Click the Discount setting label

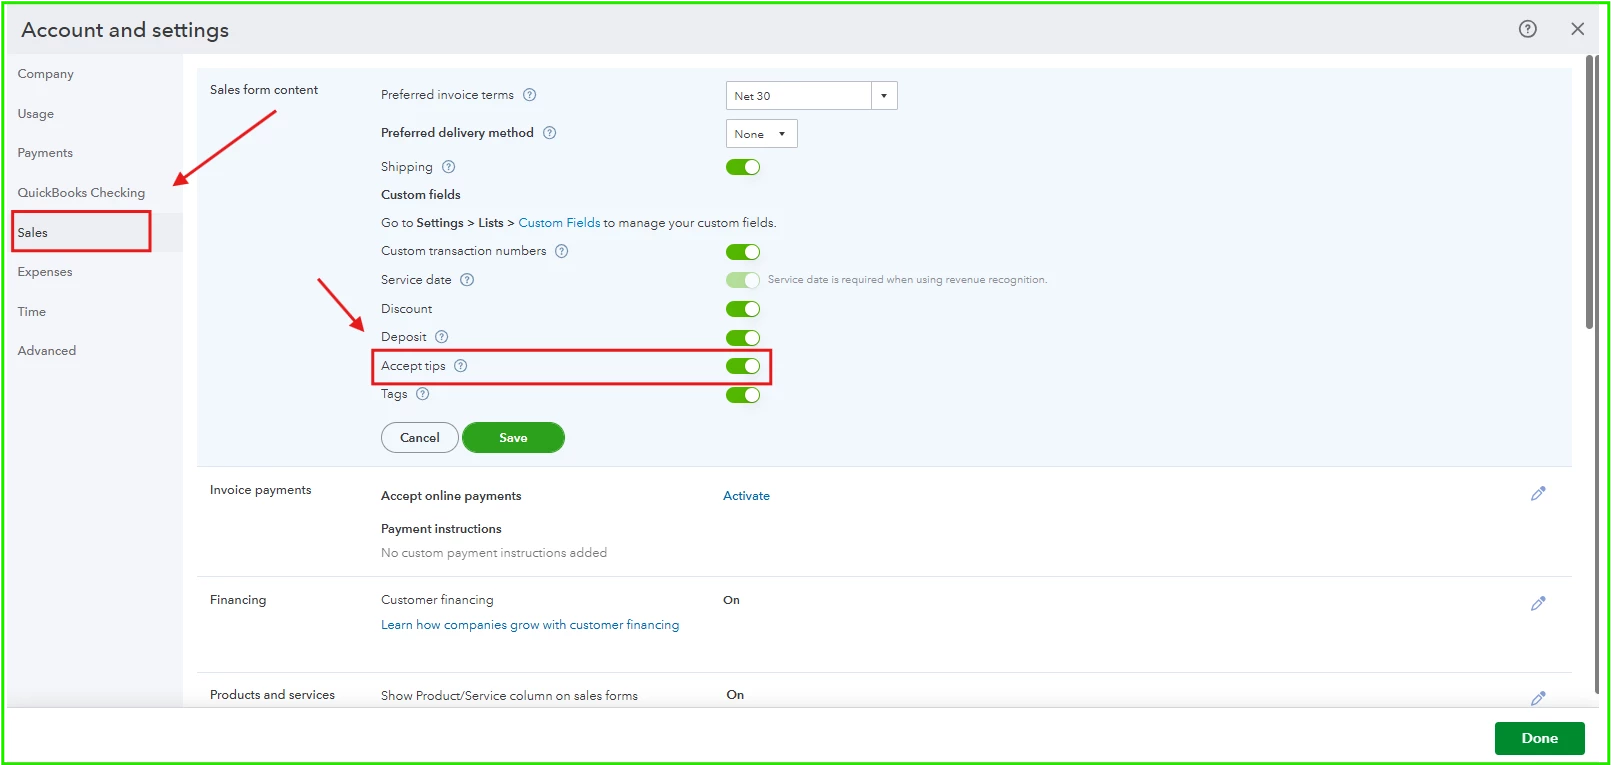pyautogui.click(x=407, y=309)
